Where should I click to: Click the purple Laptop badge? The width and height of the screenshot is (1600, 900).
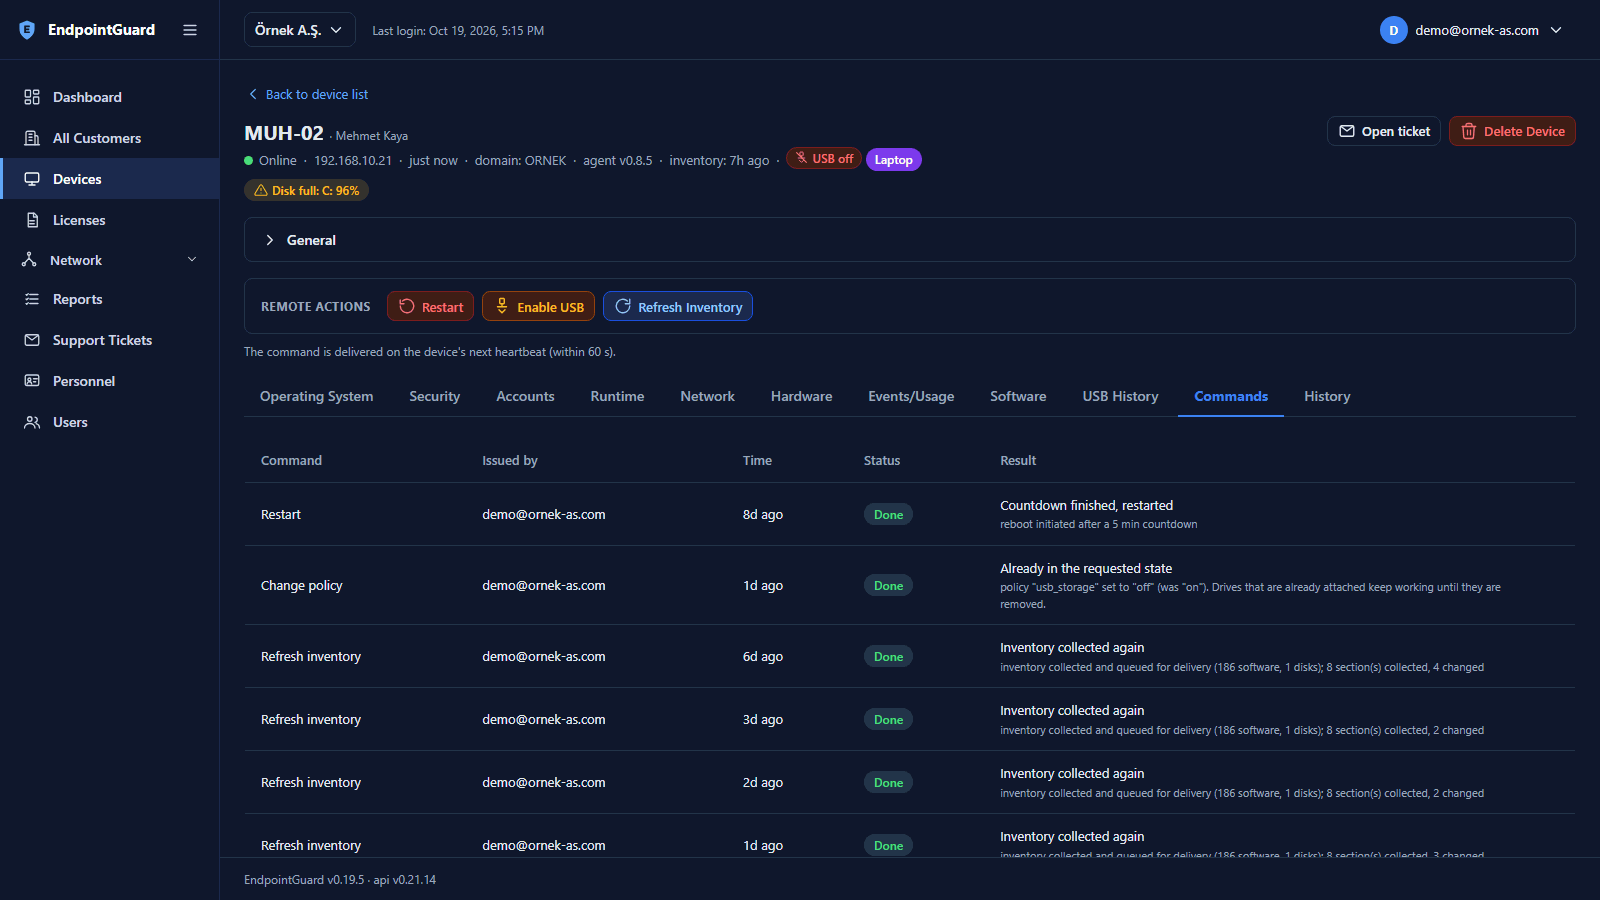(893, 160)
